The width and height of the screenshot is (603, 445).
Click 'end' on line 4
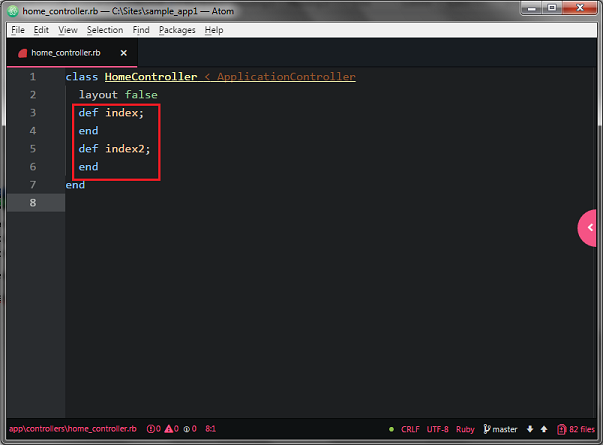click(x=88, y=131)
